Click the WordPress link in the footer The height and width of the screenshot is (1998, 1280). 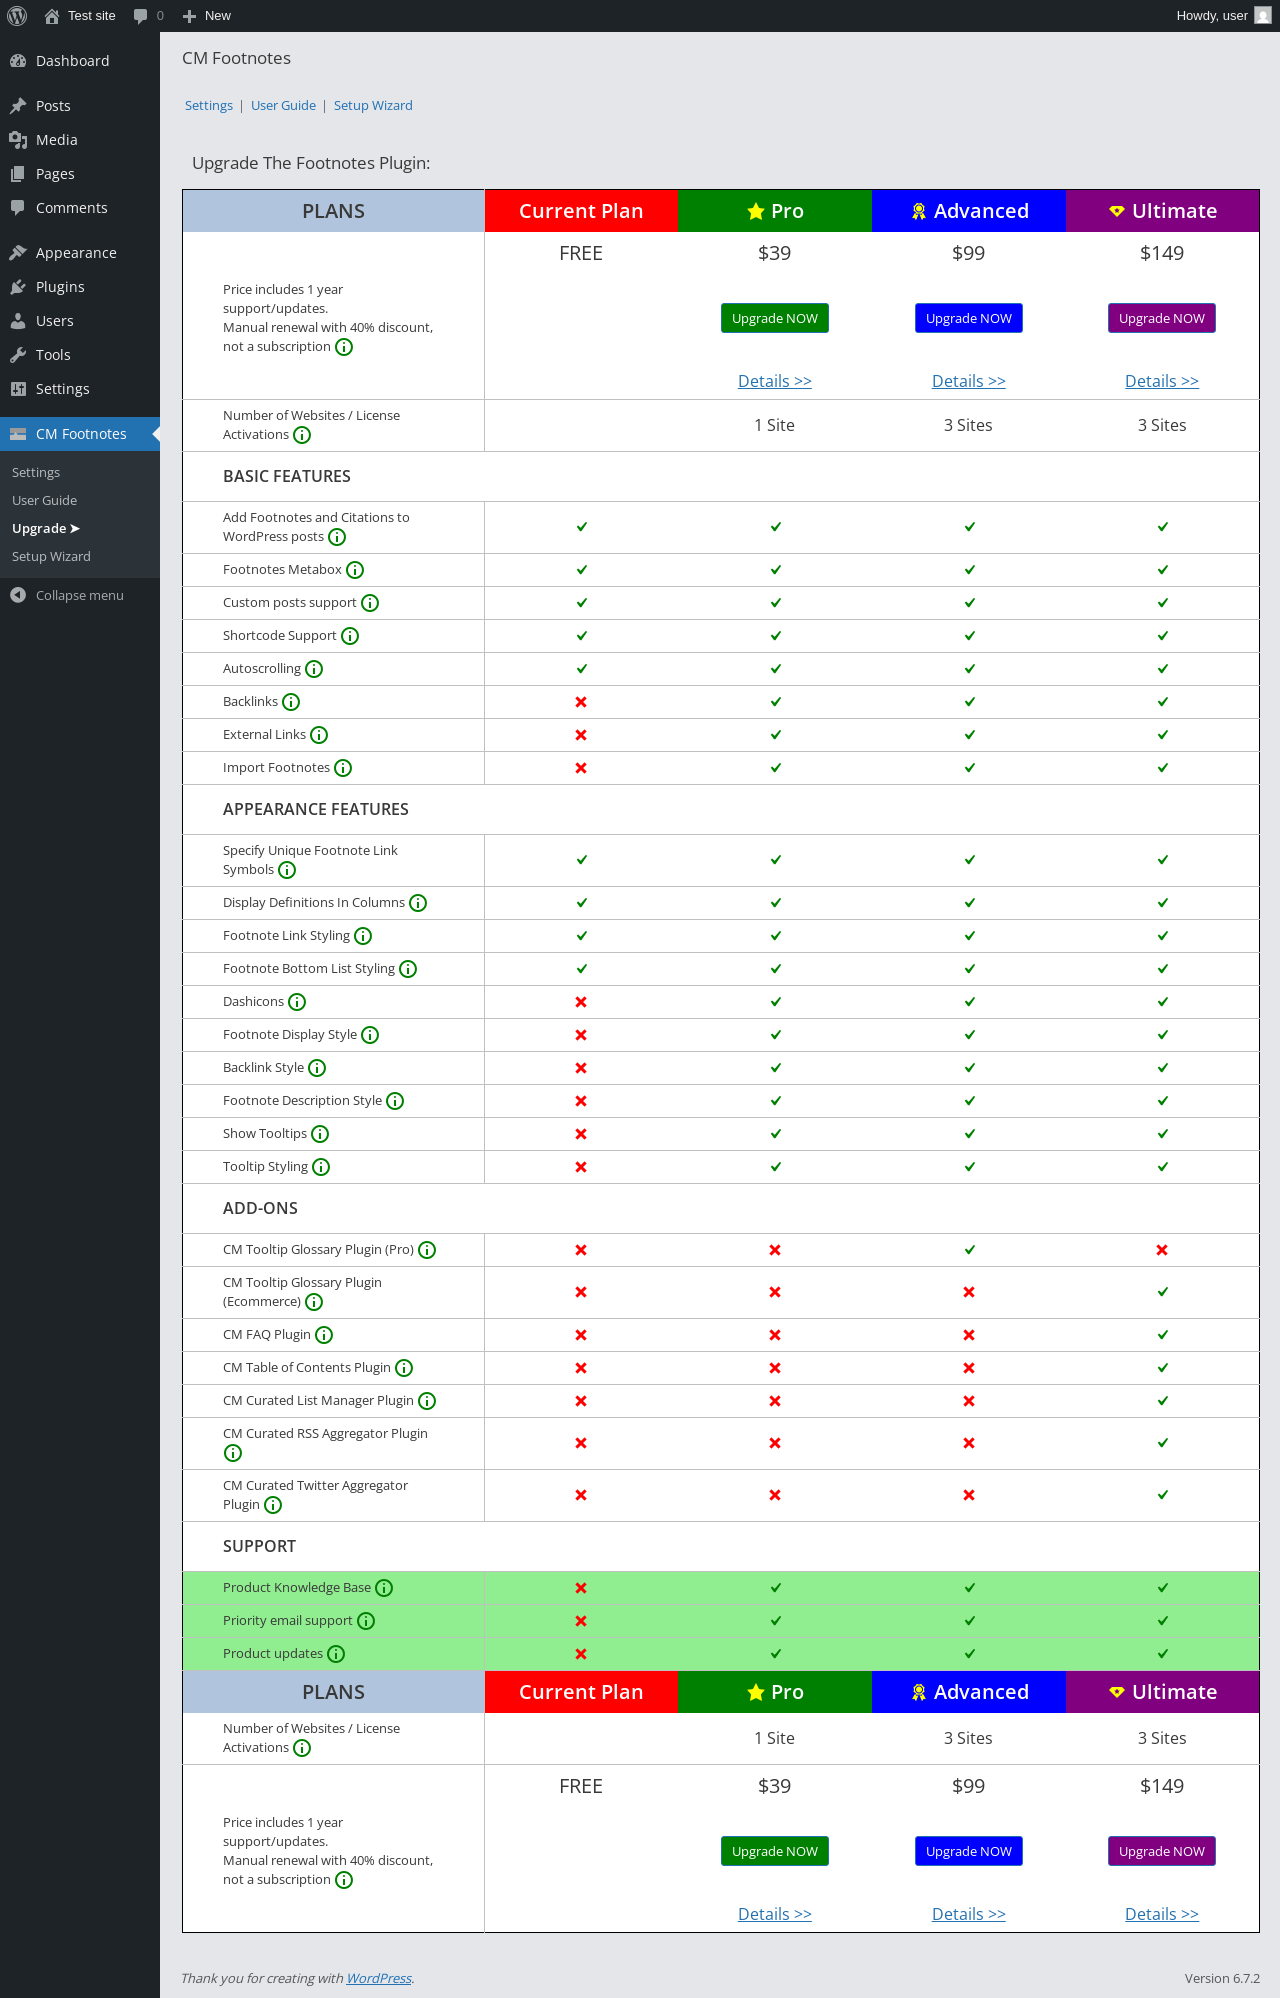[379, 1978]
